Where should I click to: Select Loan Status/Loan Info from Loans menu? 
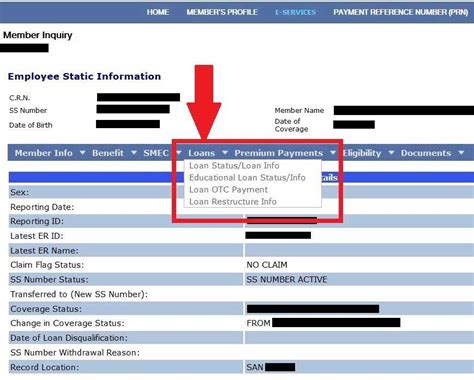234,166
